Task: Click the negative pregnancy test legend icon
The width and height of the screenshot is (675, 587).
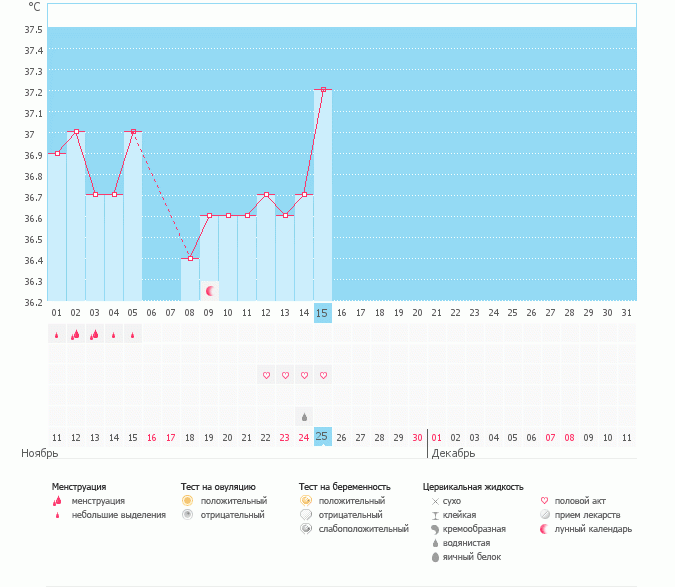Action: click(x=306, y=515)
